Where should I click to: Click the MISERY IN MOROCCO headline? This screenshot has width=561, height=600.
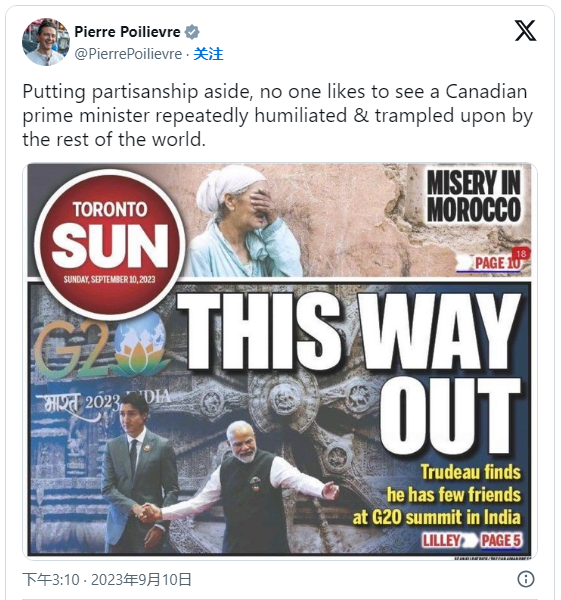pyautogui.click(x=474, y=196)
